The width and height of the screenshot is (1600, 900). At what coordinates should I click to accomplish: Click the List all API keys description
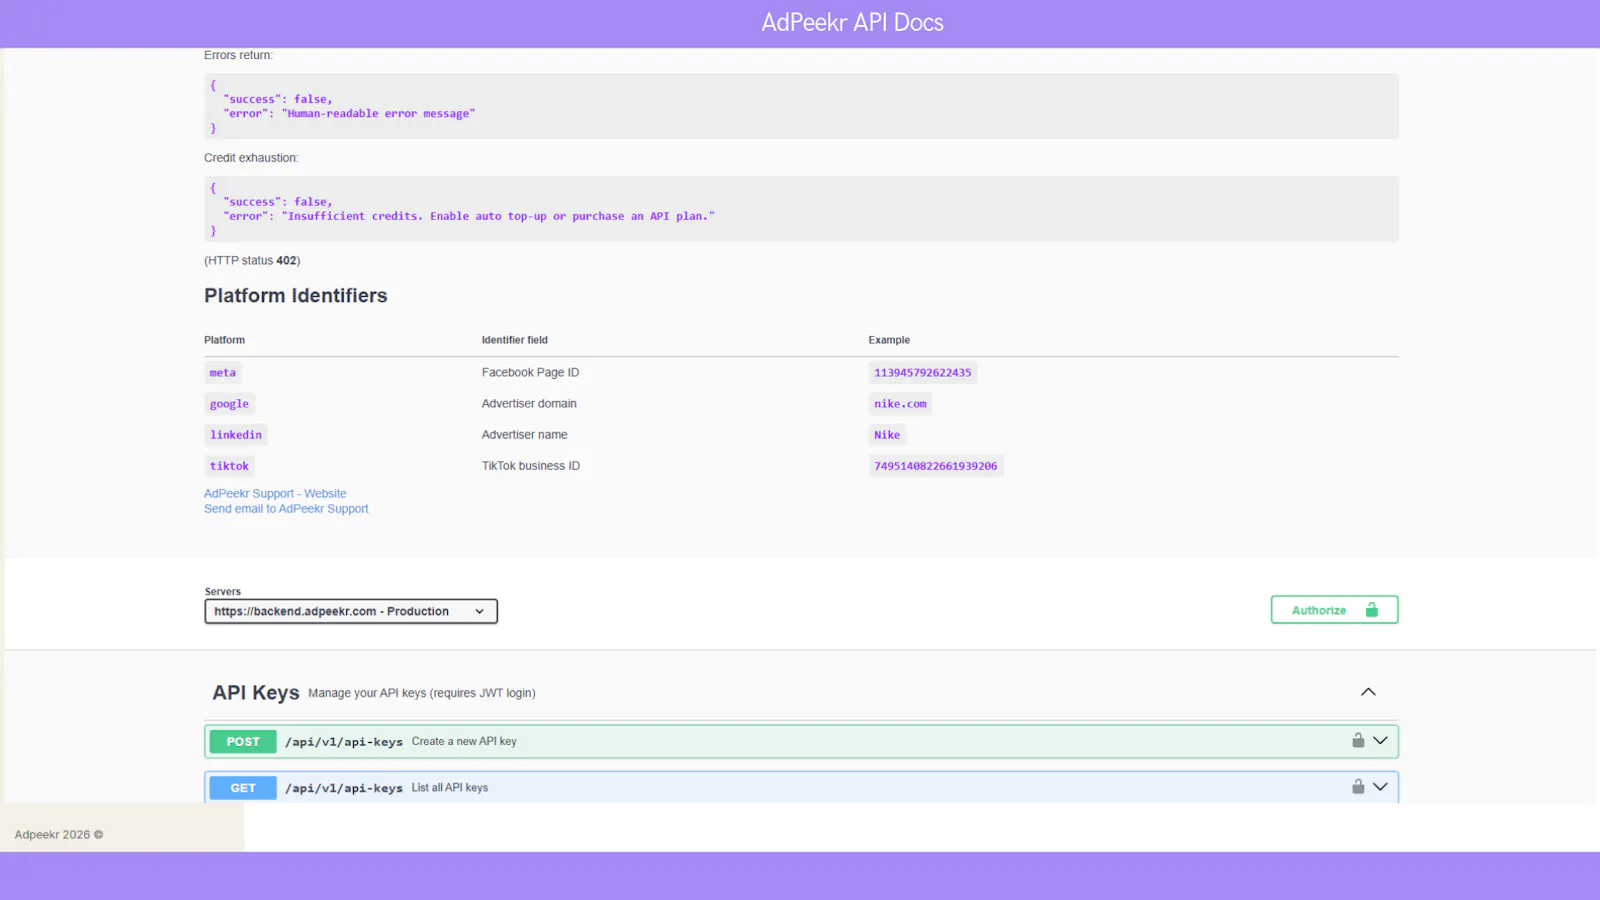point(450,788)
